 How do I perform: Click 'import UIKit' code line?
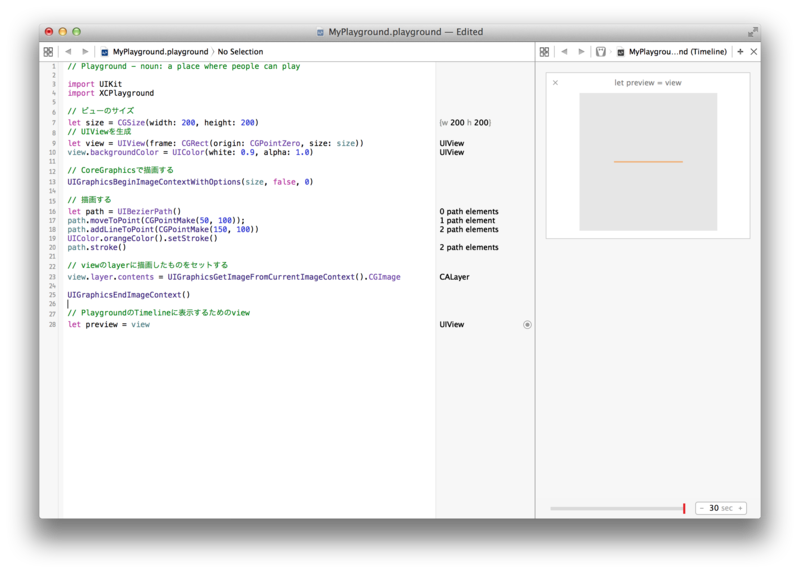tap(95, 84)
